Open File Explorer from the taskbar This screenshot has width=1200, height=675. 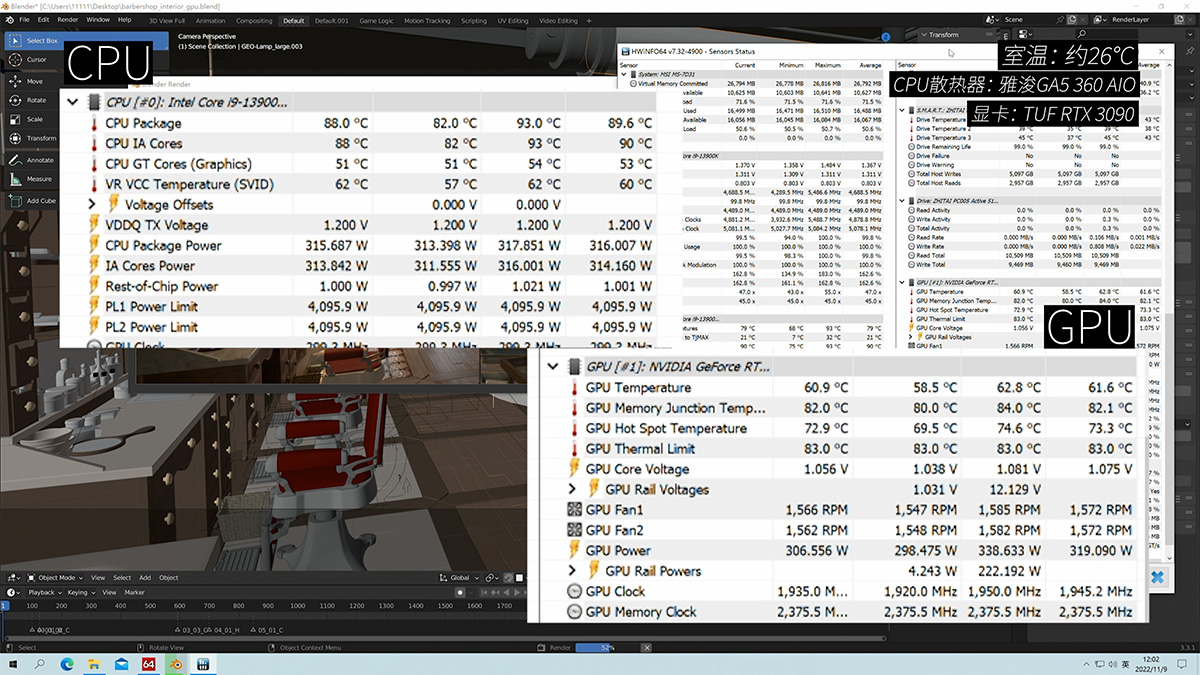coord(95,663)
